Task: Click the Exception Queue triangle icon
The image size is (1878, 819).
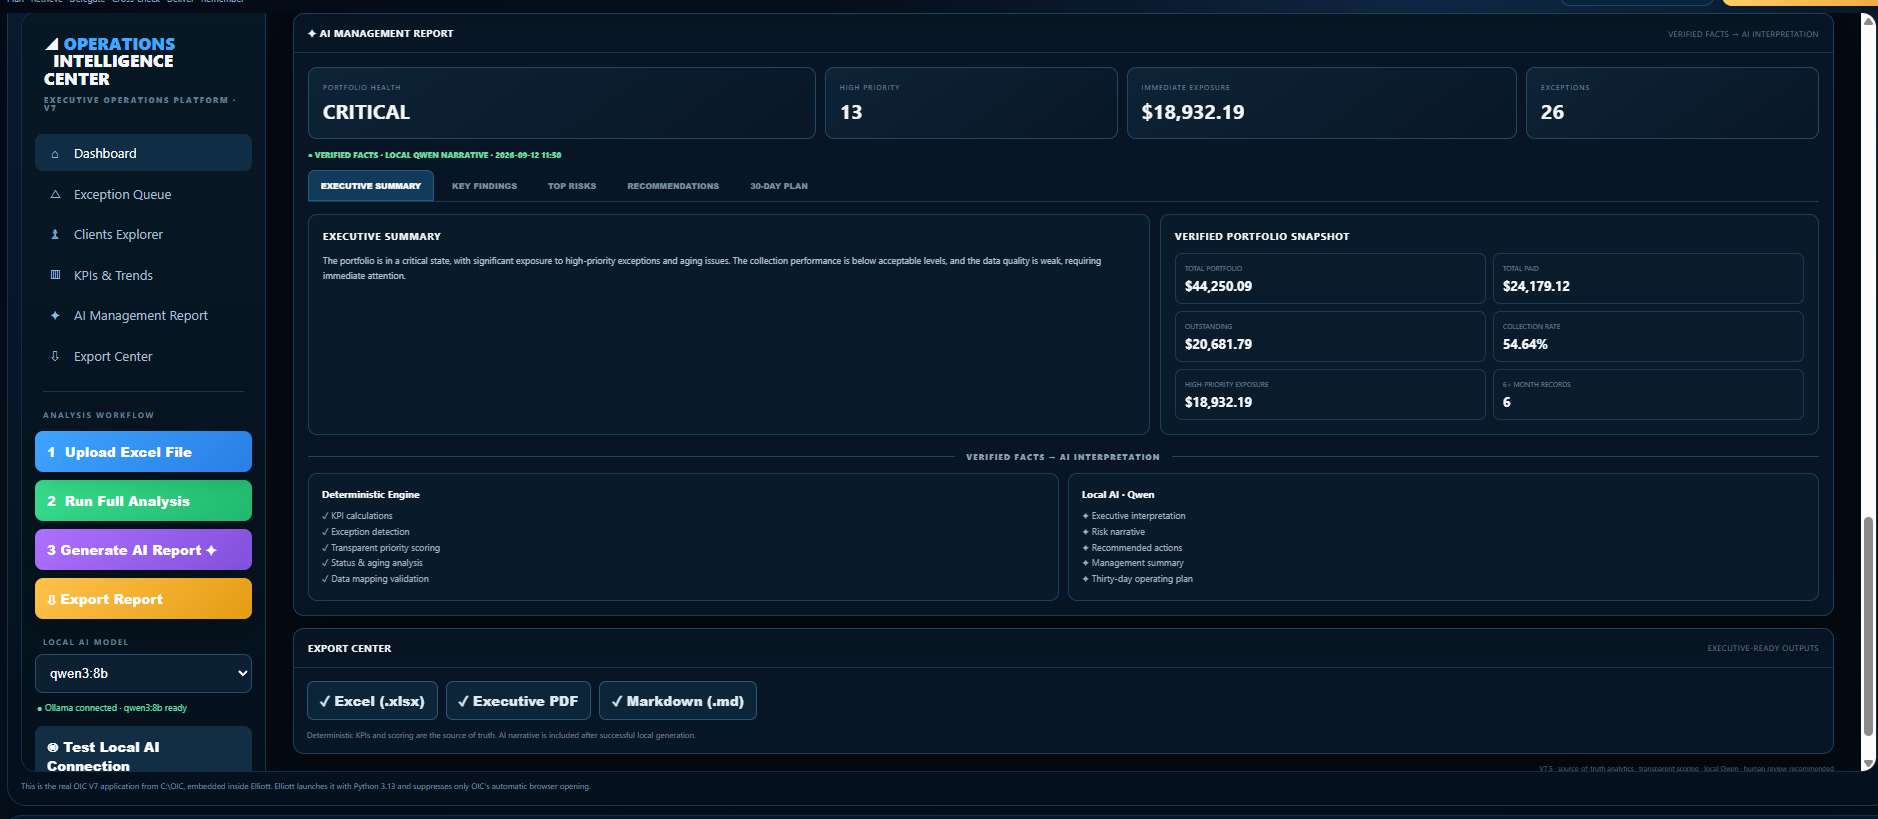Action: click(55, 195)
